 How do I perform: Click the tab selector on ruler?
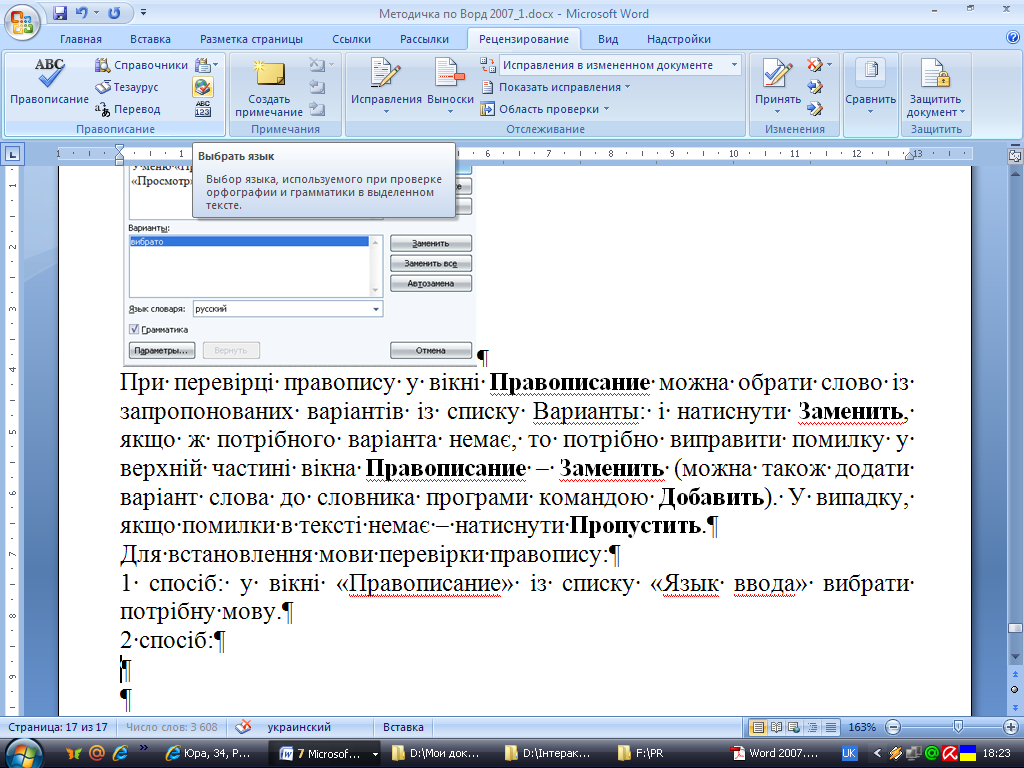coord(12,155)
